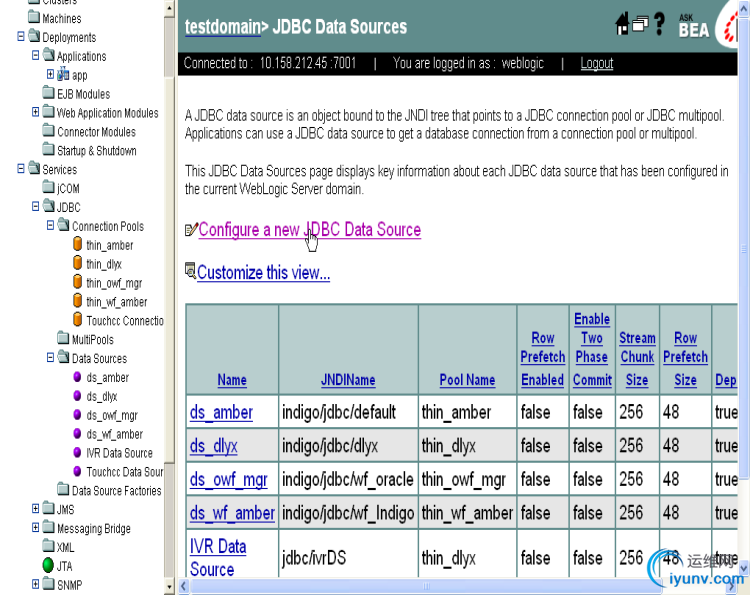Click the tree pane scroll down arrow

169,586
